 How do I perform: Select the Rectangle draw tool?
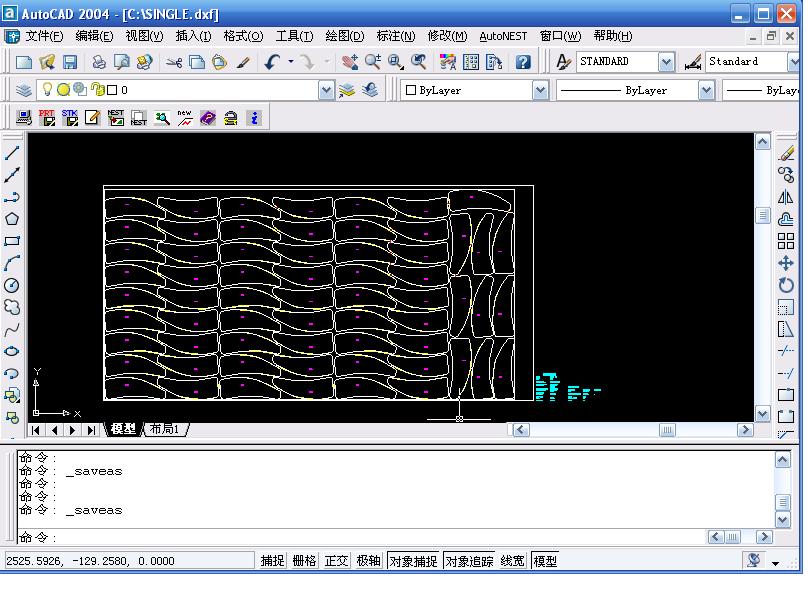pos(12,241)
